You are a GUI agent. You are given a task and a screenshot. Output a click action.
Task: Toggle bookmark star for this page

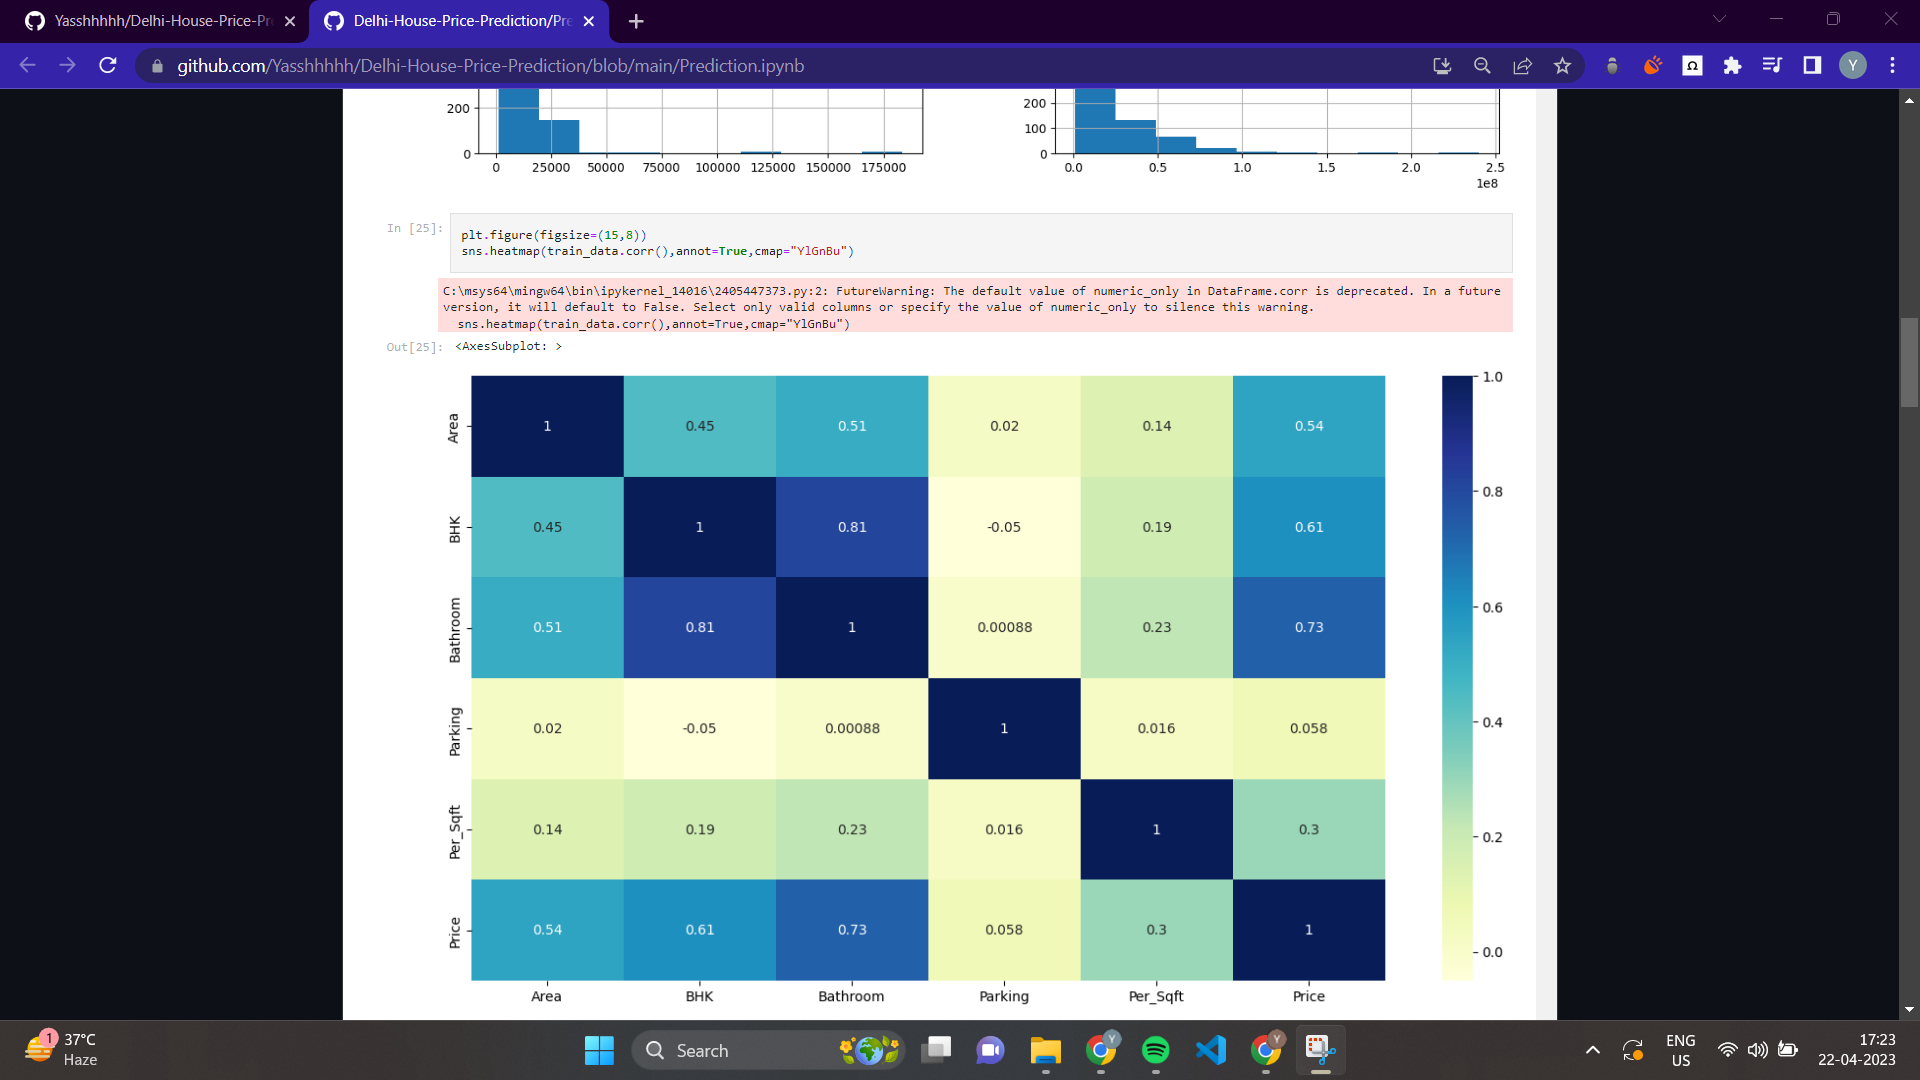(x=1562, y=65)
